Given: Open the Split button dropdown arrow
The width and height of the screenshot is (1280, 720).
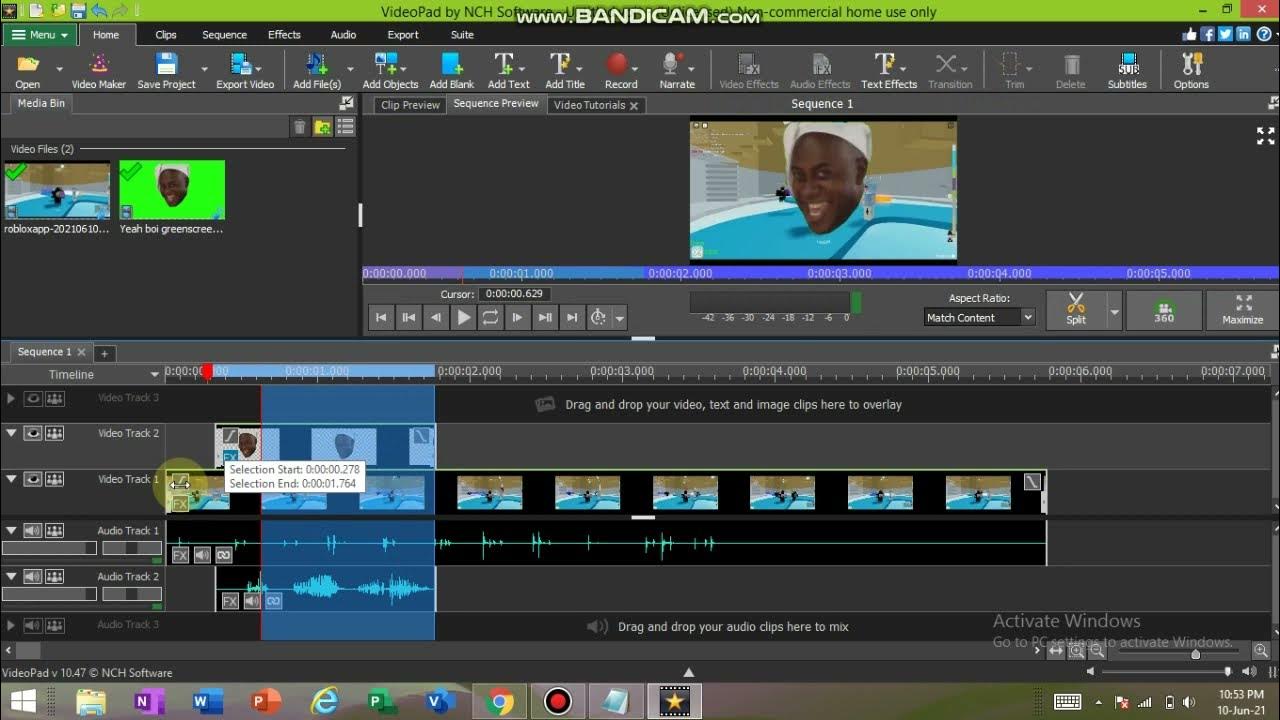Looking at the screenshot, I should pyautogui.click(x=1115, y=312).
